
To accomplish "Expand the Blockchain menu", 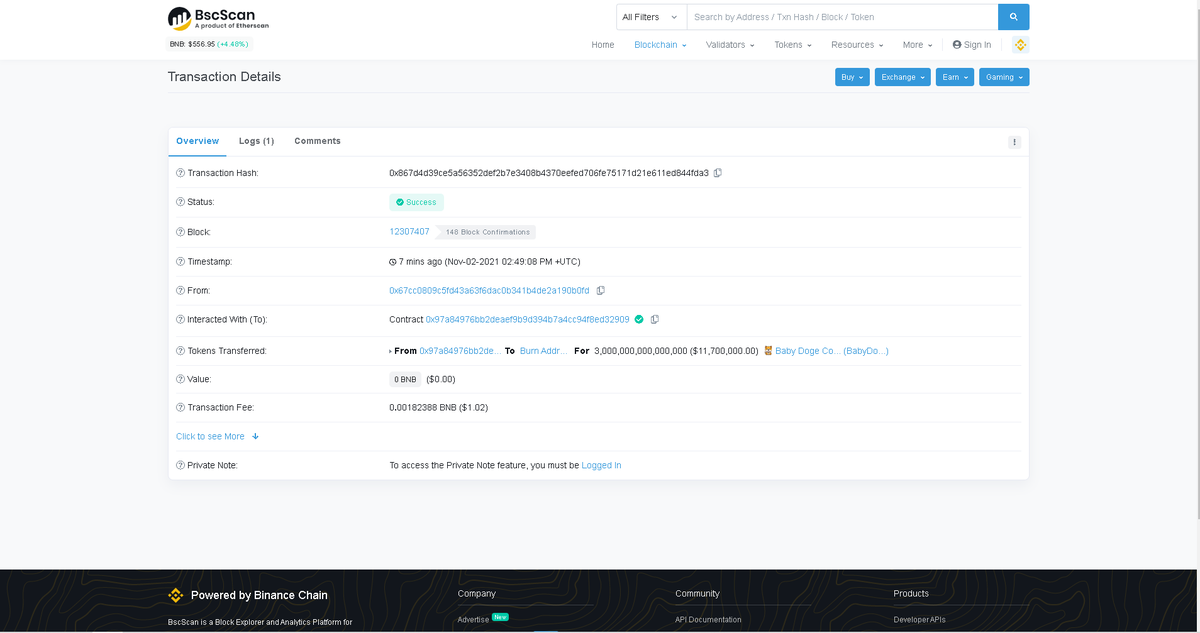I will 660,45.
